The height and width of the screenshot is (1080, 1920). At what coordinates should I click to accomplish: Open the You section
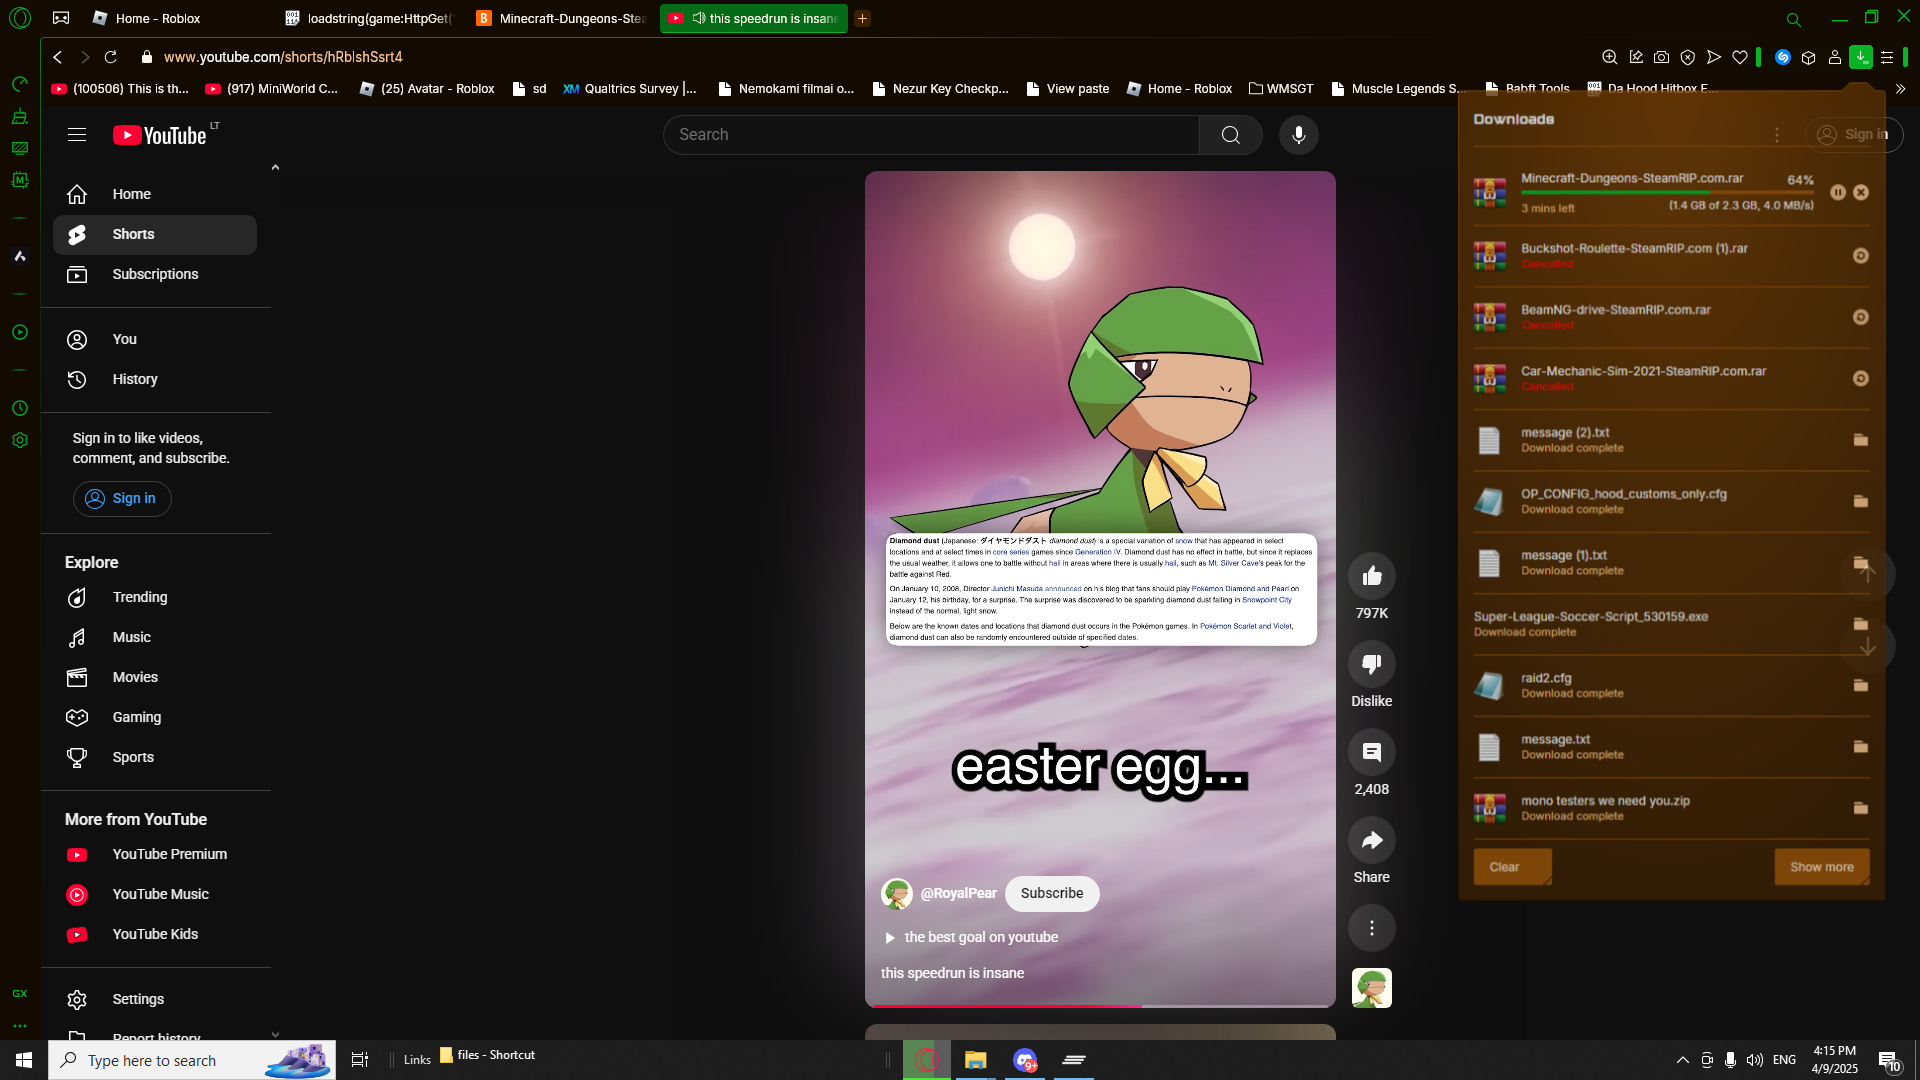click(155, 339)
